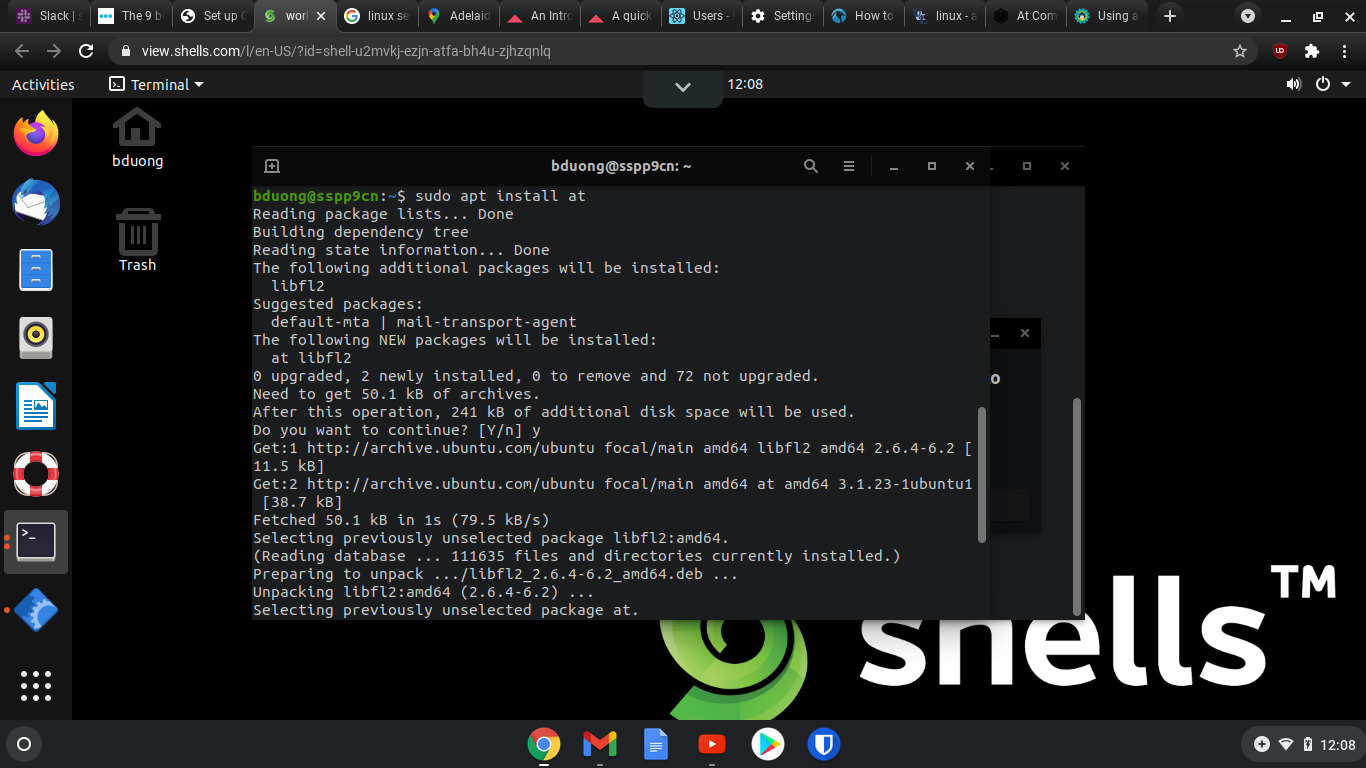The height and width of the screenshot is (768, 1366).
Task: Reload the page in Chrome
Action: (86, 51)
